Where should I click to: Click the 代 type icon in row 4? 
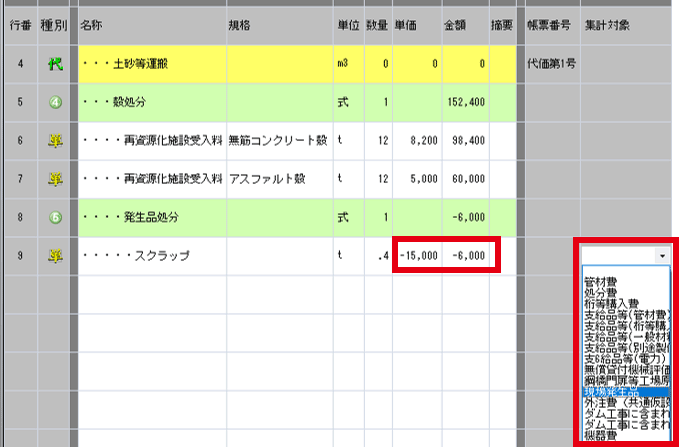pyautogui.click(x=54, y=63)
